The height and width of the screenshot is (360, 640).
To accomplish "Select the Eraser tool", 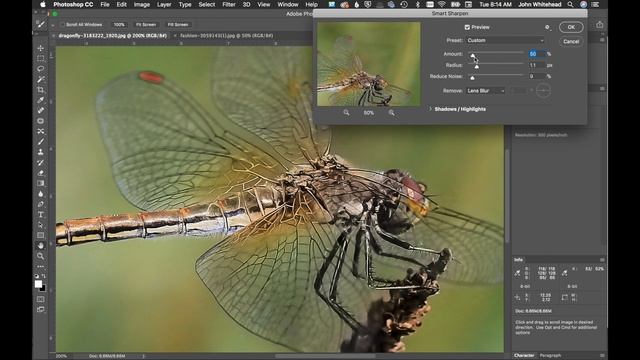I will (x=40, y=173).
